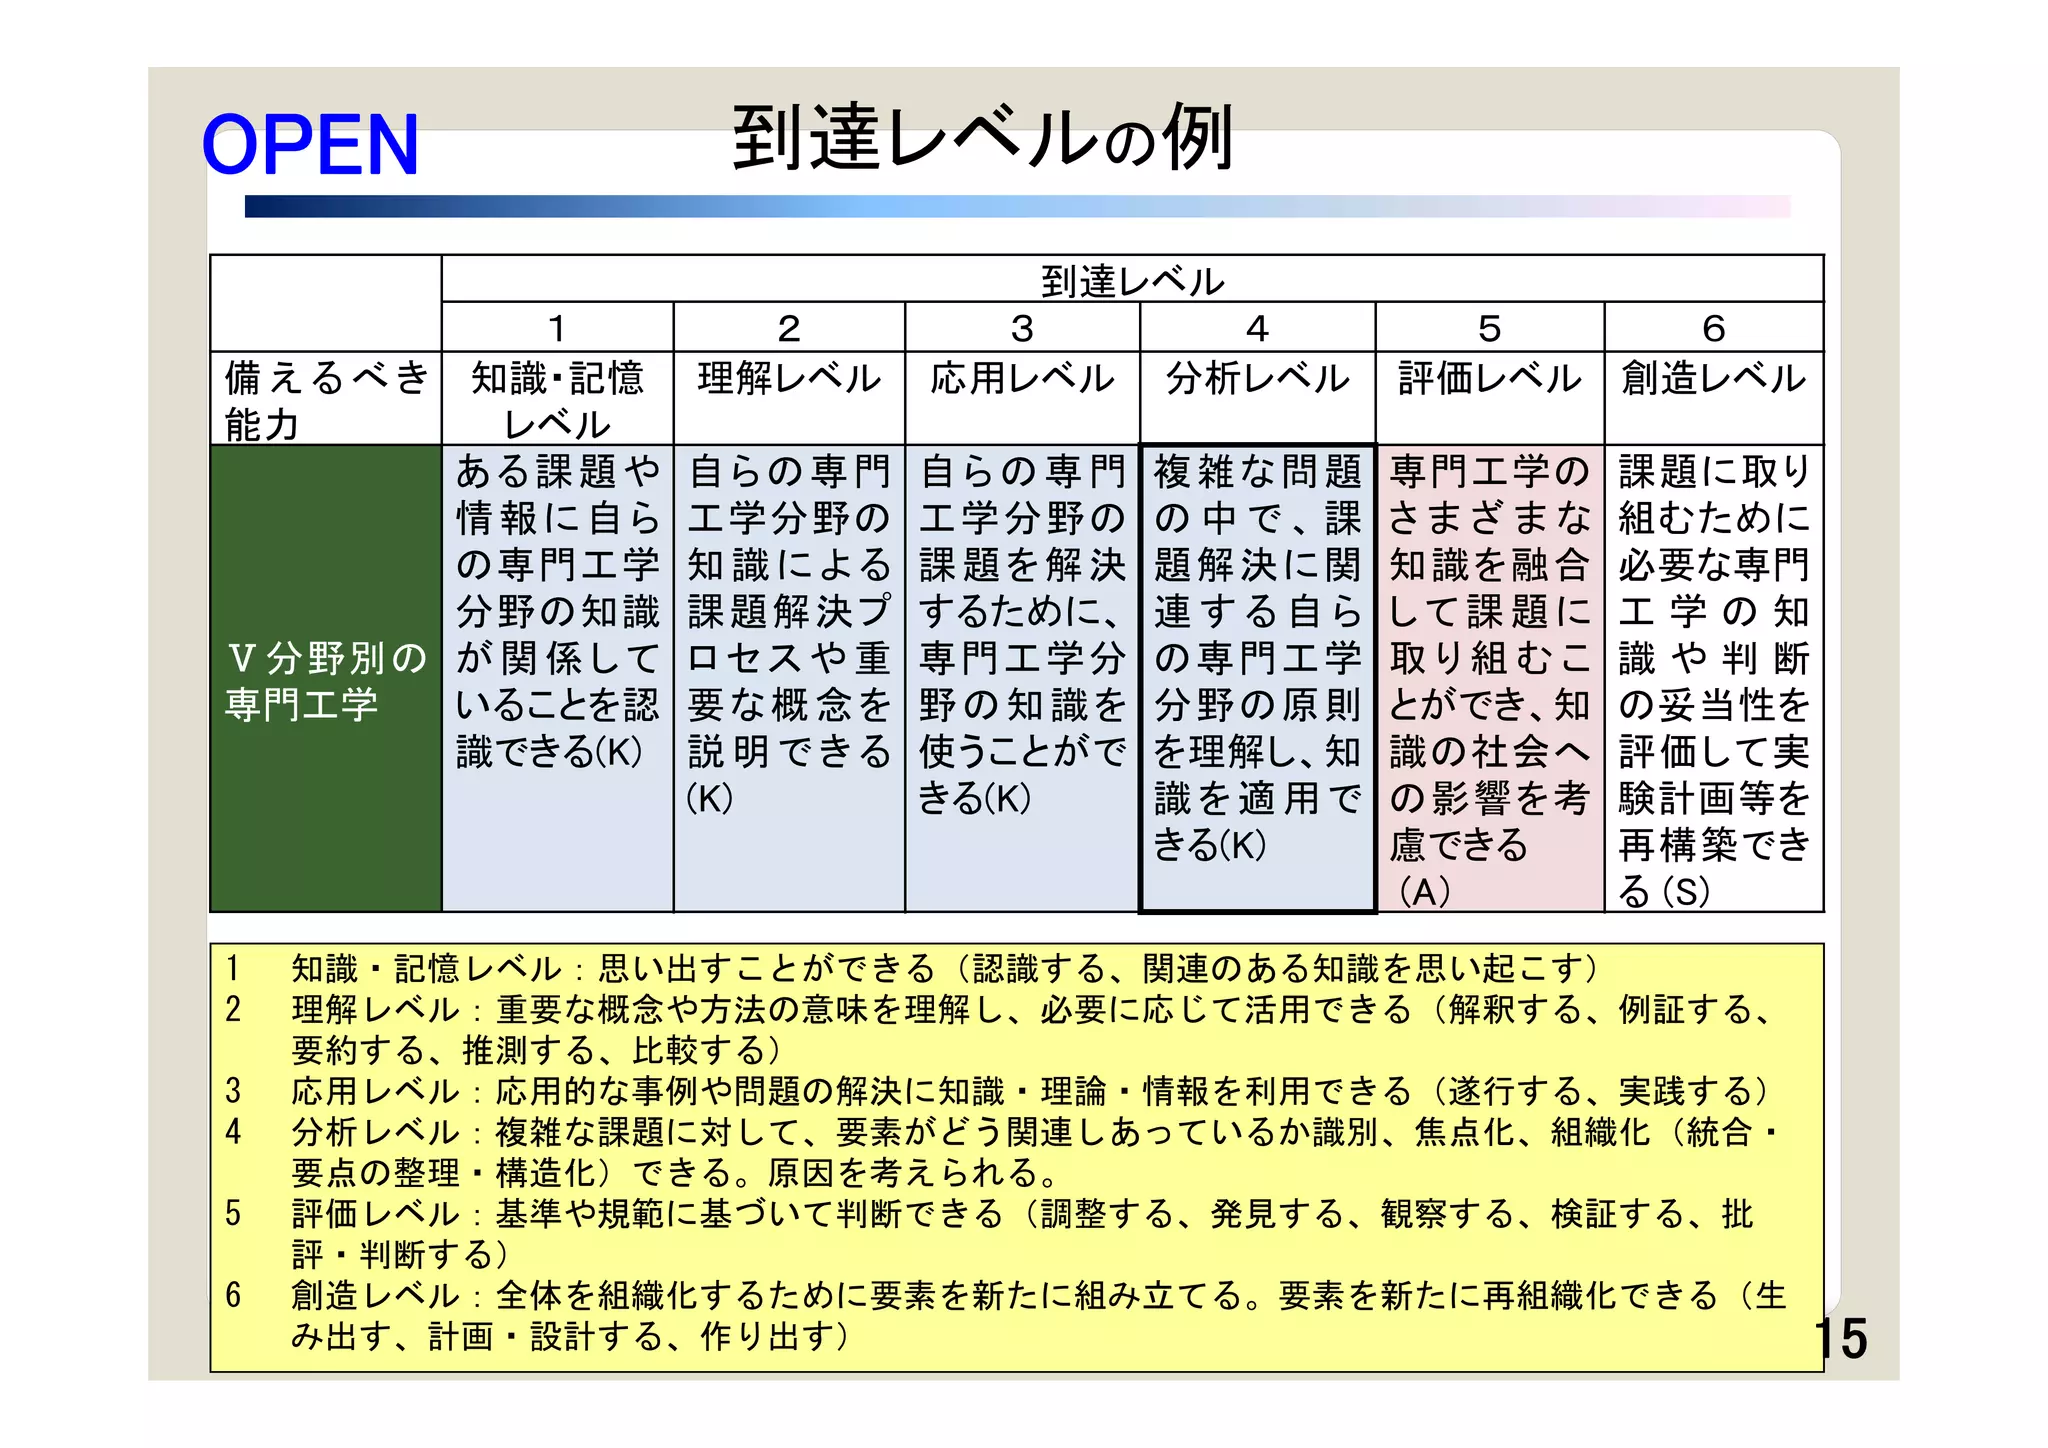The width and height of the screenshot is (2048, 1448).
Task: Click the blue OPEN label
Action: click(310, 146)
